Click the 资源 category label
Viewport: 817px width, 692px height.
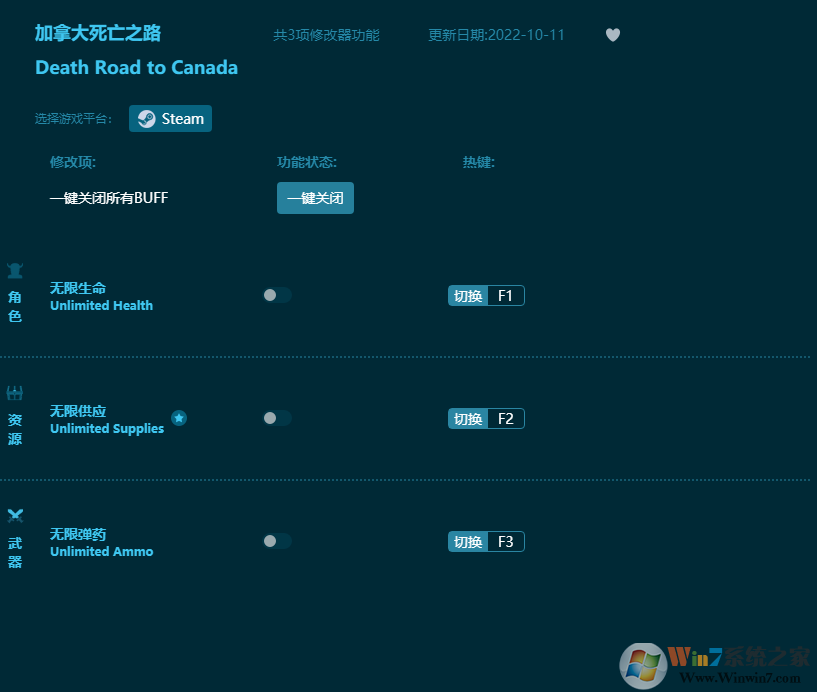(15, 429)
